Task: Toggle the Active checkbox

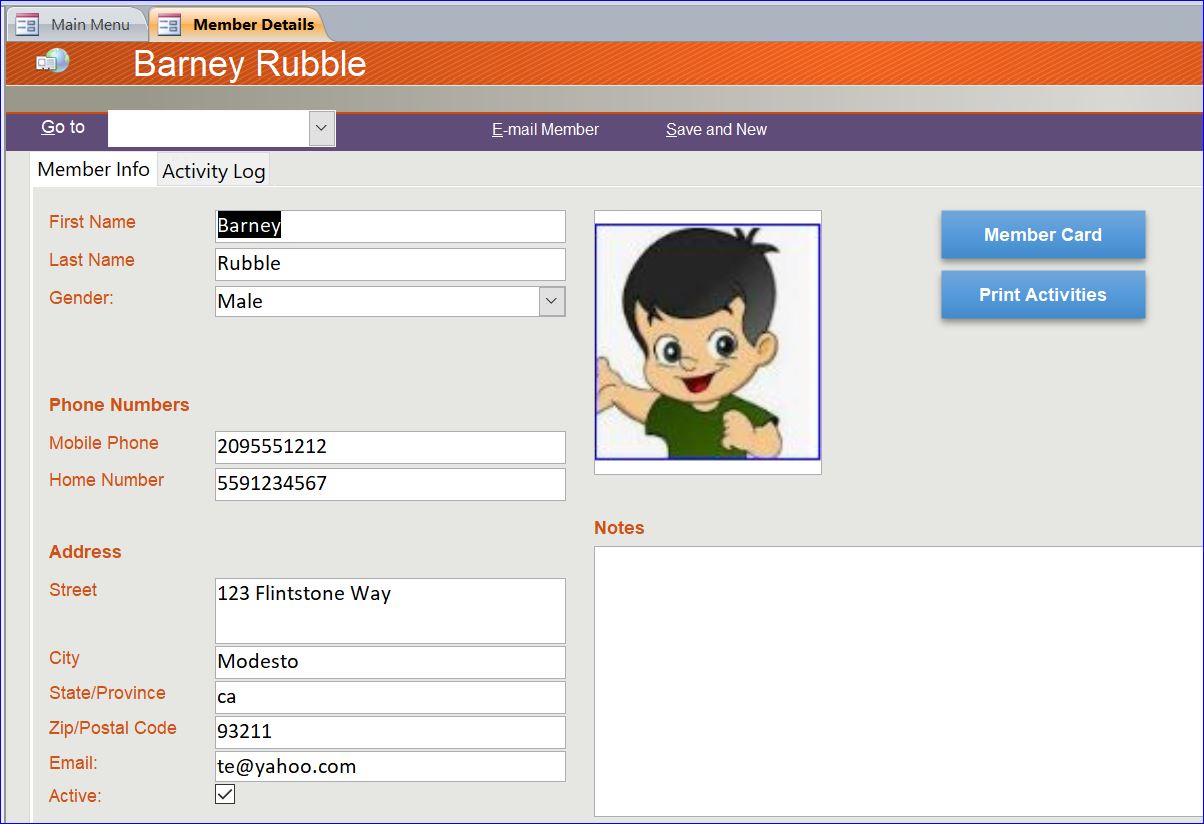Action: click(x=225, y=794)
